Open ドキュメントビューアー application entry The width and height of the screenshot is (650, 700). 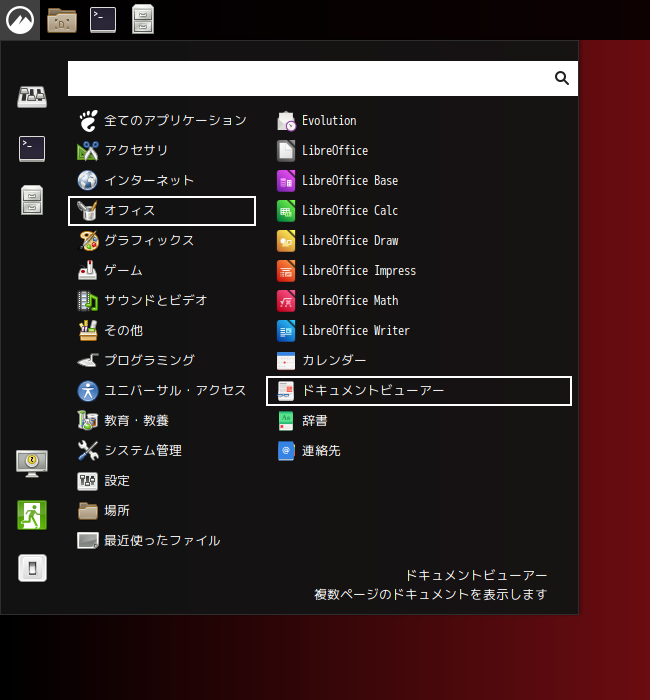(419, 391)
